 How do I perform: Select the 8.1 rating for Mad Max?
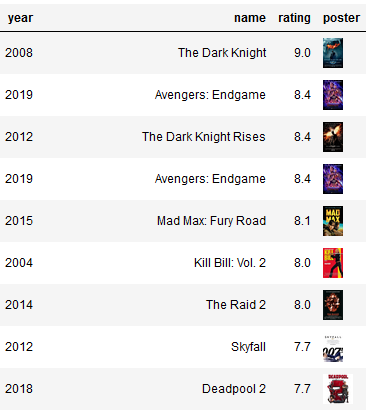point(302,221)
